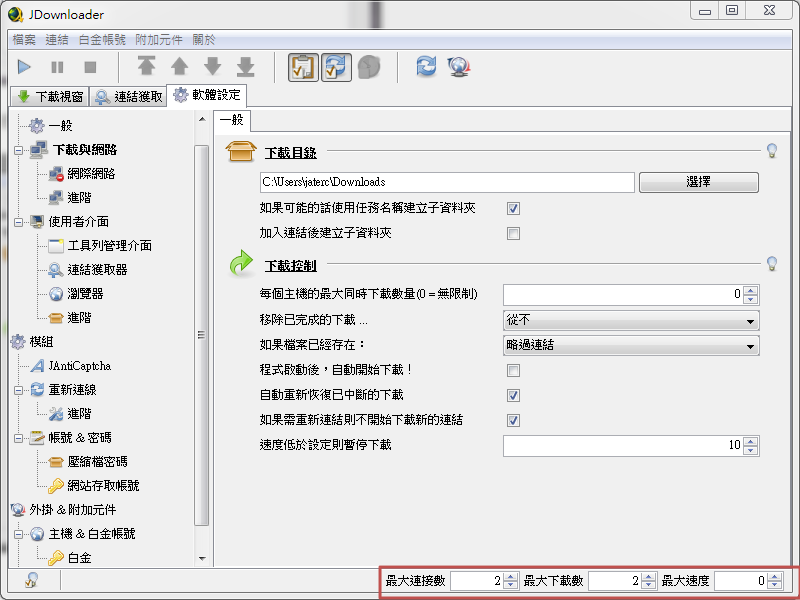Toggle clipboard monitoring icon in toolbar
The height and width of the screenshot is (600, 800).
[304, 67]
